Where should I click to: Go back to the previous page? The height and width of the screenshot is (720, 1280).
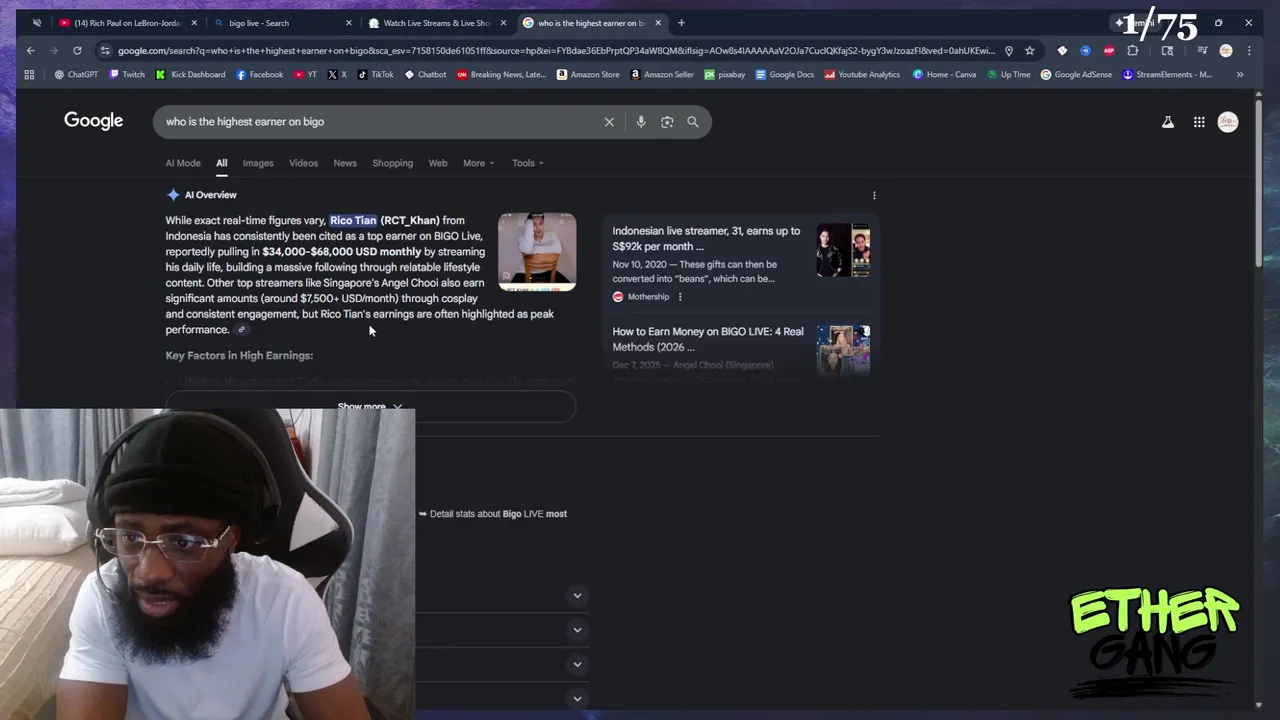[x=31, y=50]
